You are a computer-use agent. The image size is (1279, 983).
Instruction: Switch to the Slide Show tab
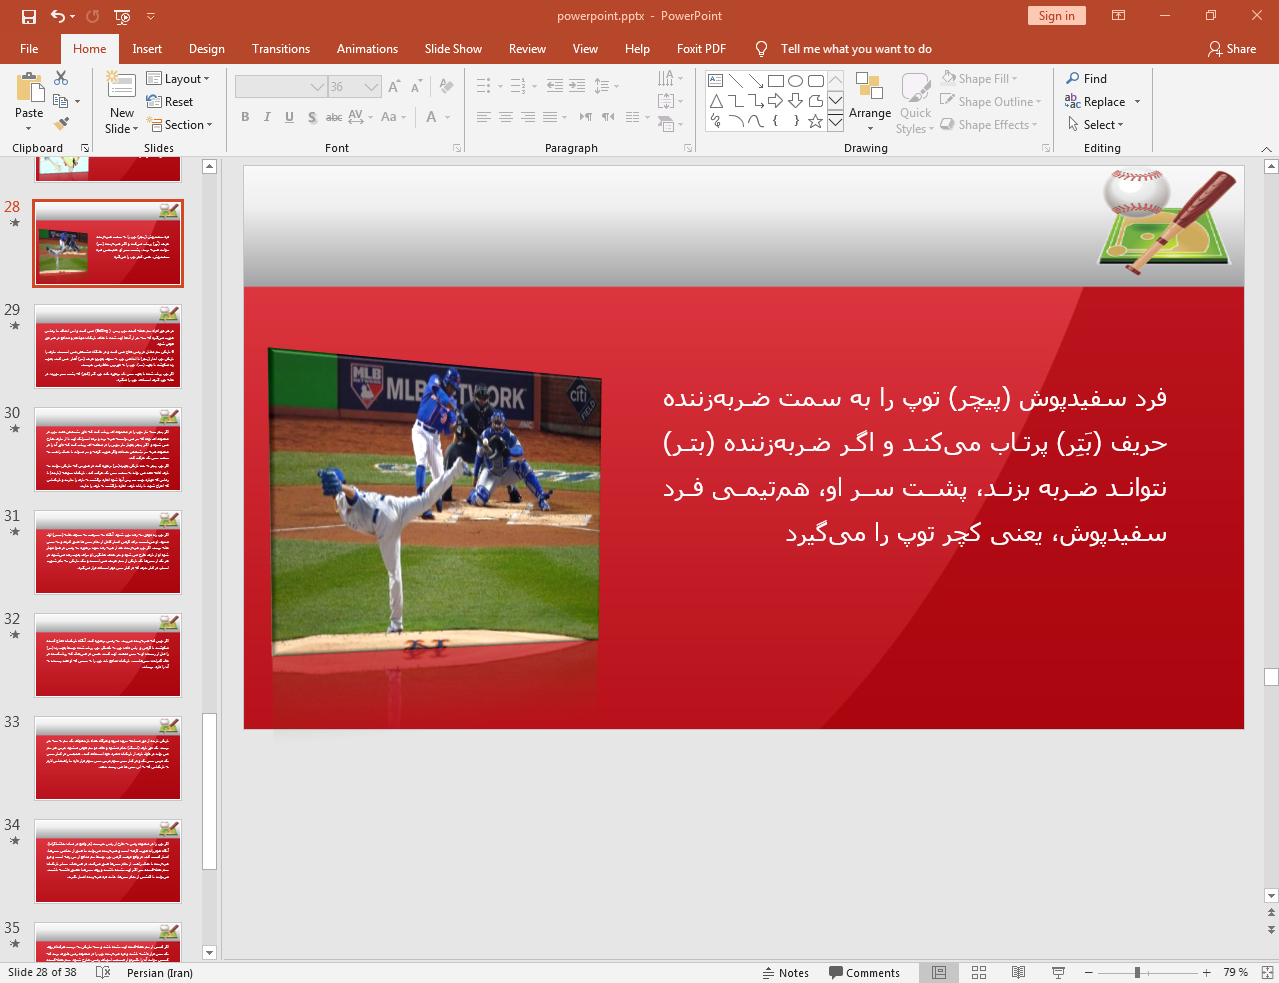tap(453, 48)
